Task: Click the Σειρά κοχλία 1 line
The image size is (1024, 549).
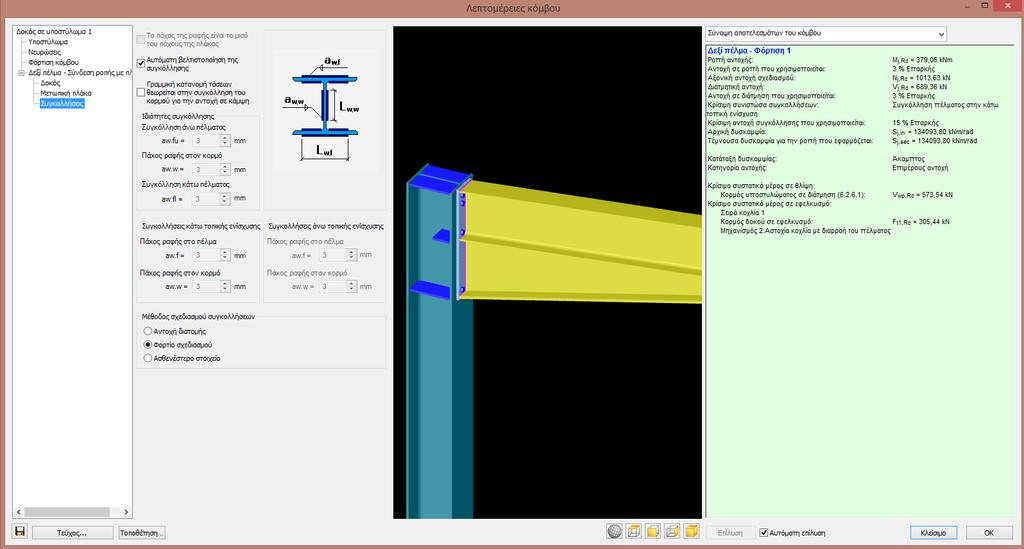Action: (742, 213)
